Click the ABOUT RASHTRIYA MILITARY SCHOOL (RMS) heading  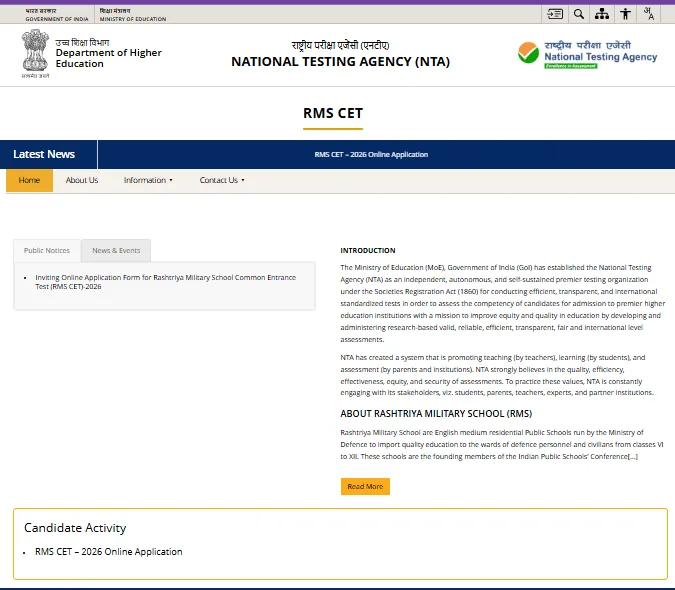436,414
